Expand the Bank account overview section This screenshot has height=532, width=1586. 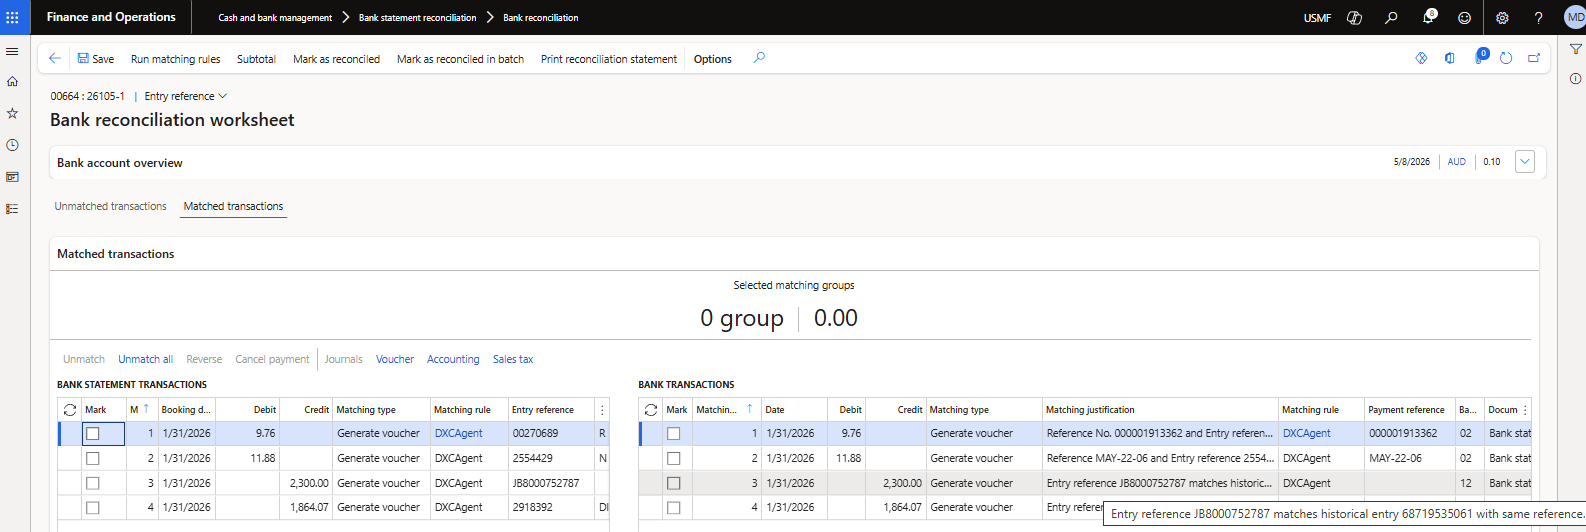(x=1525, y=162)
